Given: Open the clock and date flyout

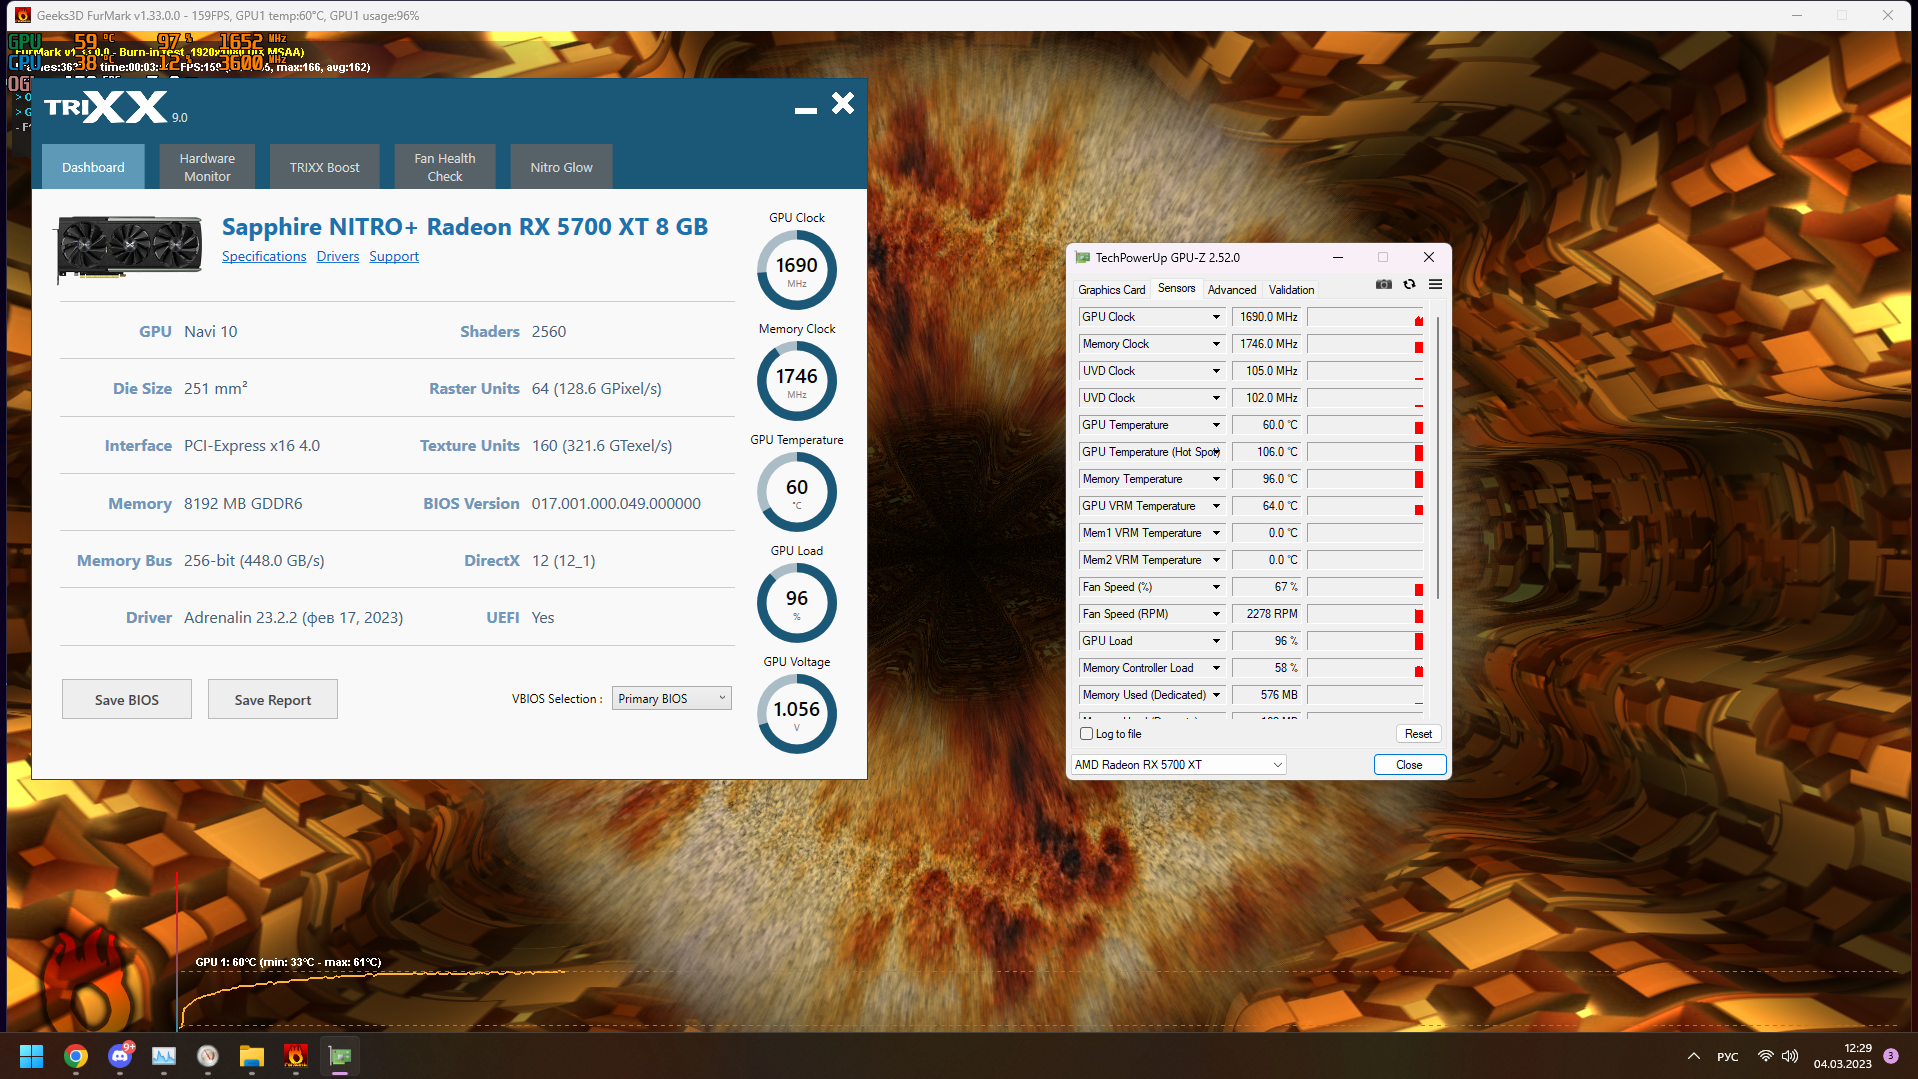Looking at the screenshot, I should pos(1842,1056).
